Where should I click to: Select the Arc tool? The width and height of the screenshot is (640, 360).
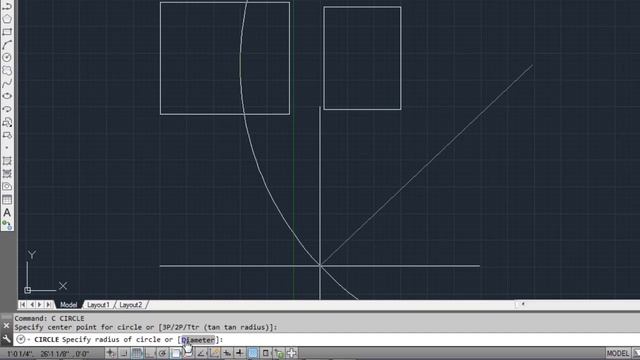[x=7, y=45]
